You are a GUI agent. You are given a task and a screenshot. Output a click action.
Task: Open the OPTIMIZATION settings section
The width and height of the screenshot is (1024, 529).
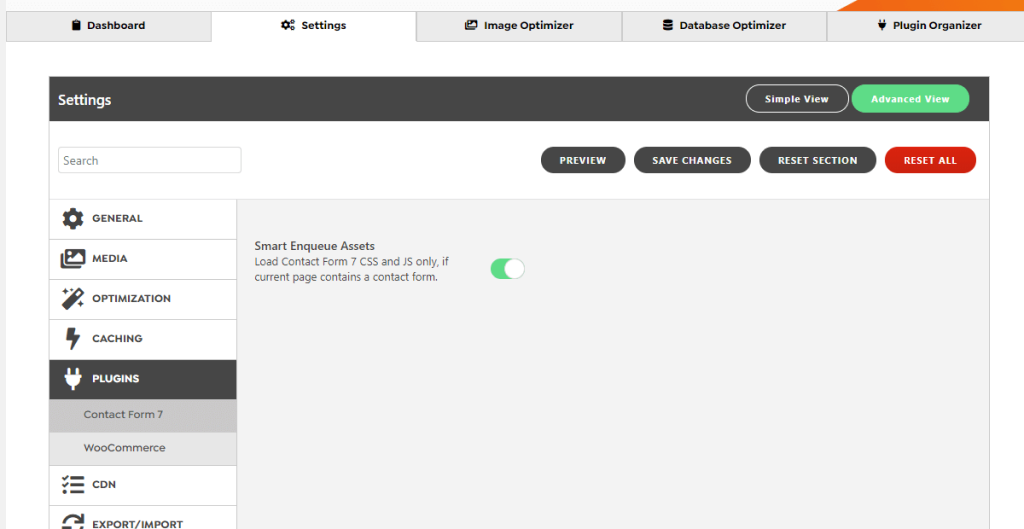click(x=143, y=299)
